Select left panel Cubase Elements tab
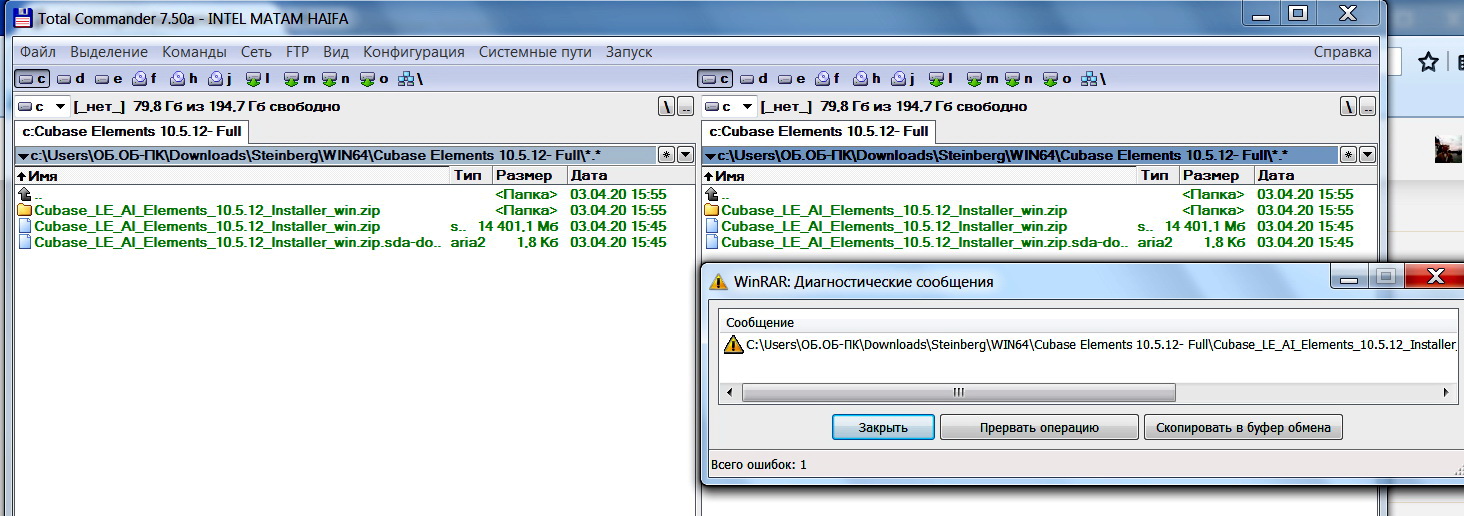1464x516 pixels. point(130,131)
